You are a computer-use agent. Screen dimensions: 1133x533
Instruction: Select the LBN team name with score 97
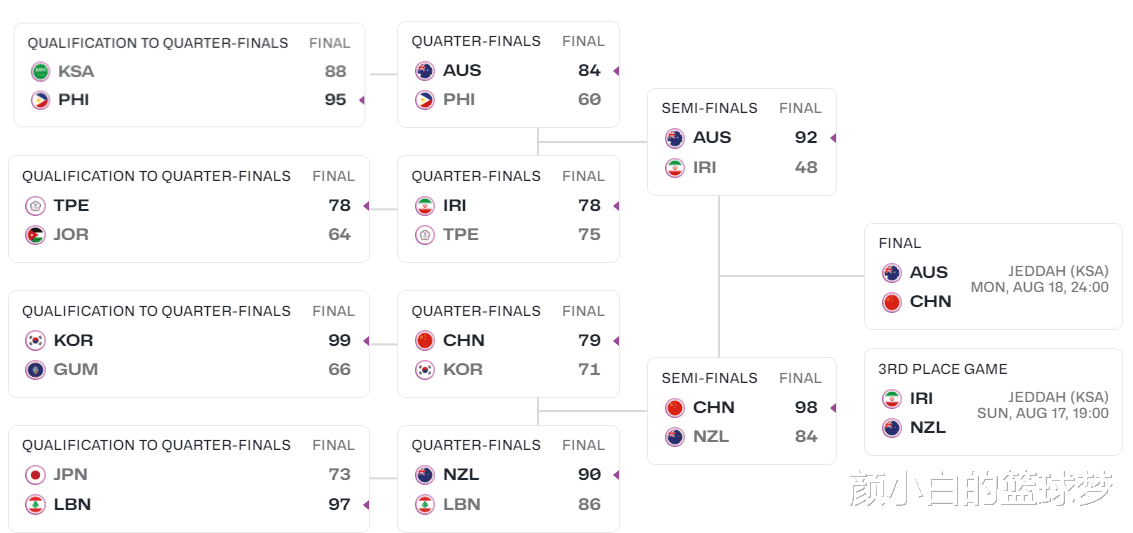coord(72,504)
